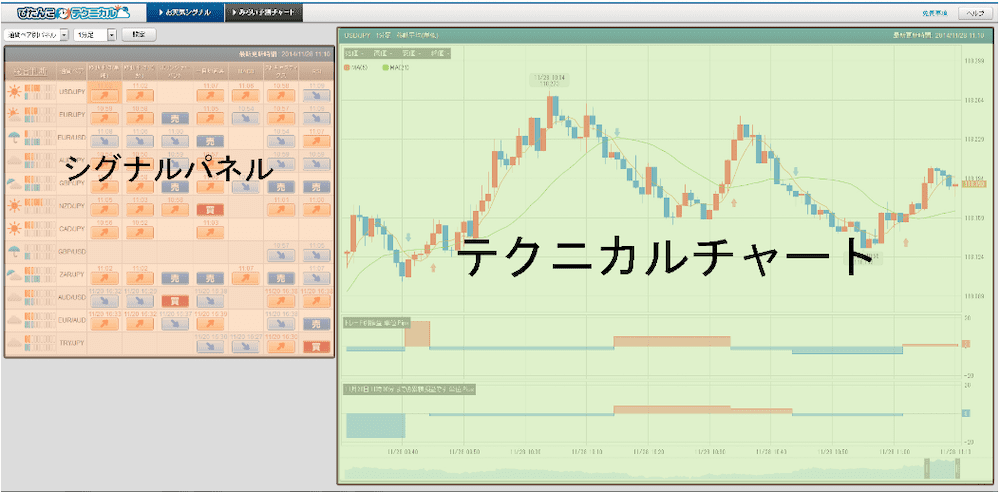Click the GBP/USD ストキャスティクス down-arrow signal
The image size is (1000, 492).
[281, 255]
